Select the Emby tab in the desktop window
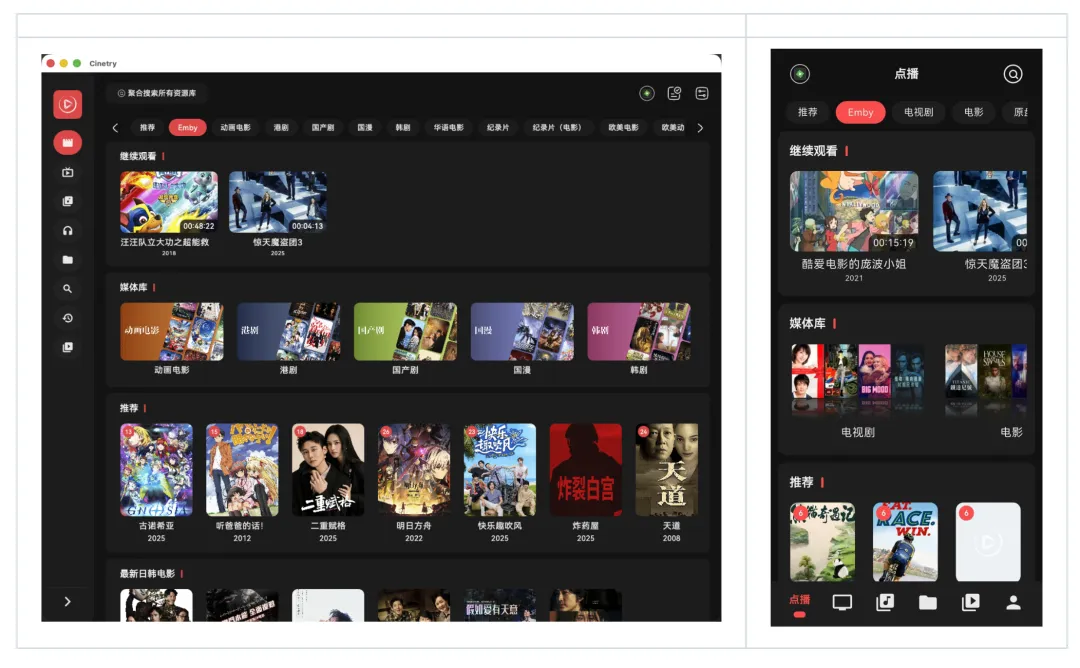This screenshot has height=668, width=1080. point(187,127)
